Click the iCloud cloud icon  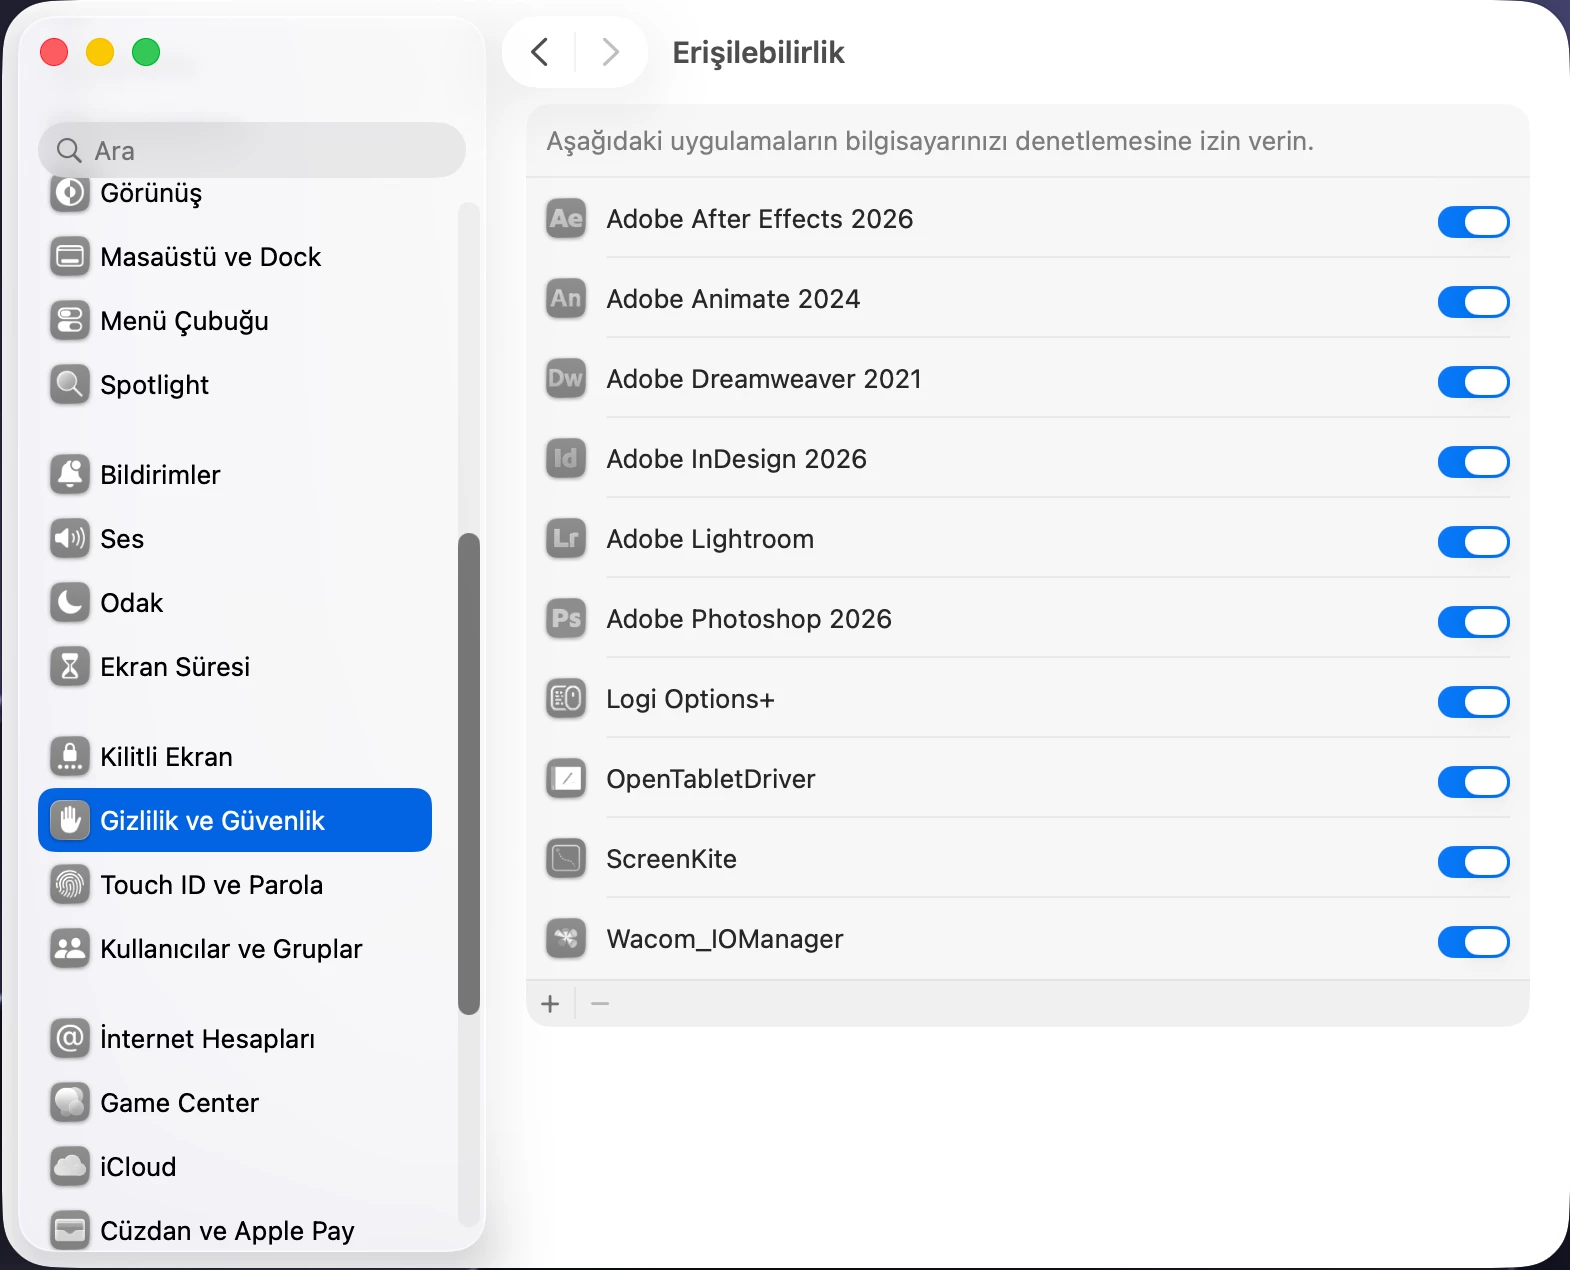pyautogui.click(x=70, y=1167)
